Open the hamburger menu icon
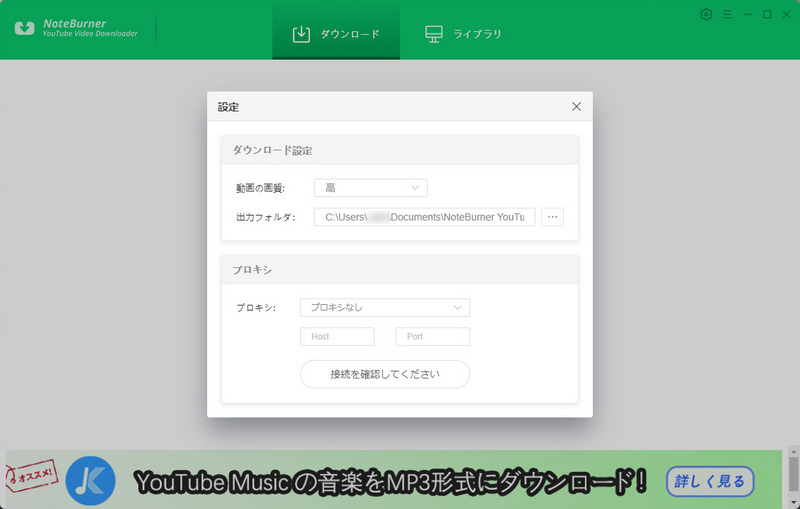The height and width of the screenshot is (509, 800). [x=728, y=14]
